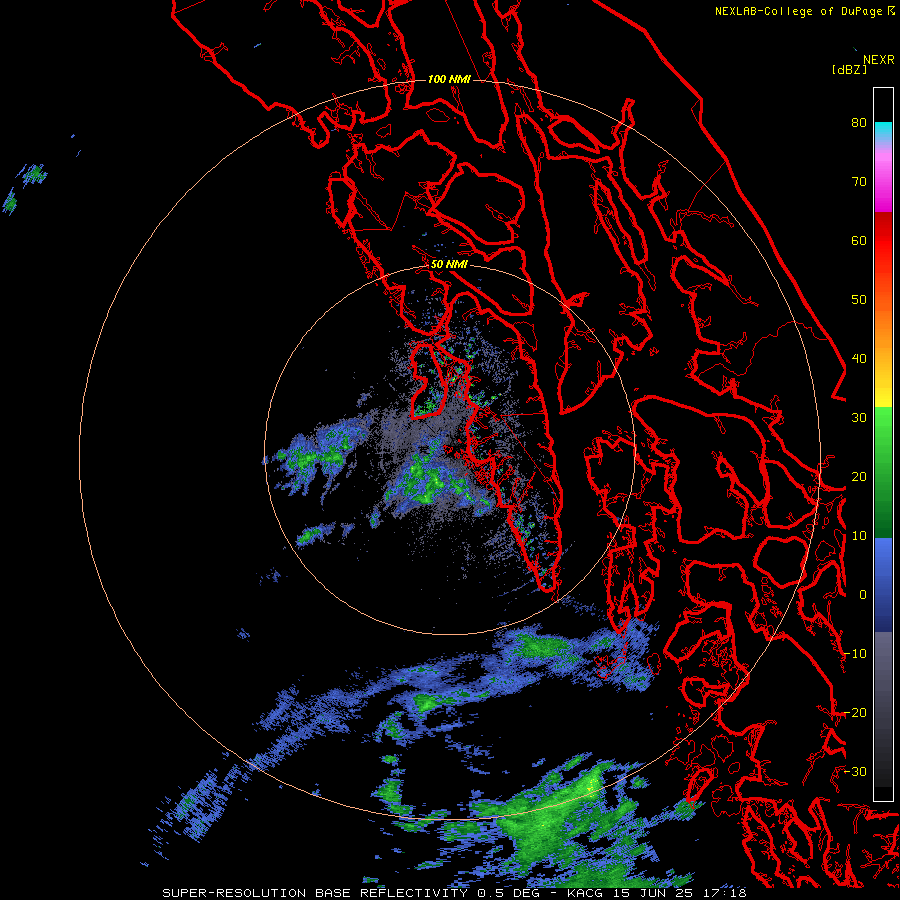Click the dBZ reflectivity color bar

click(x=883, y=445)
